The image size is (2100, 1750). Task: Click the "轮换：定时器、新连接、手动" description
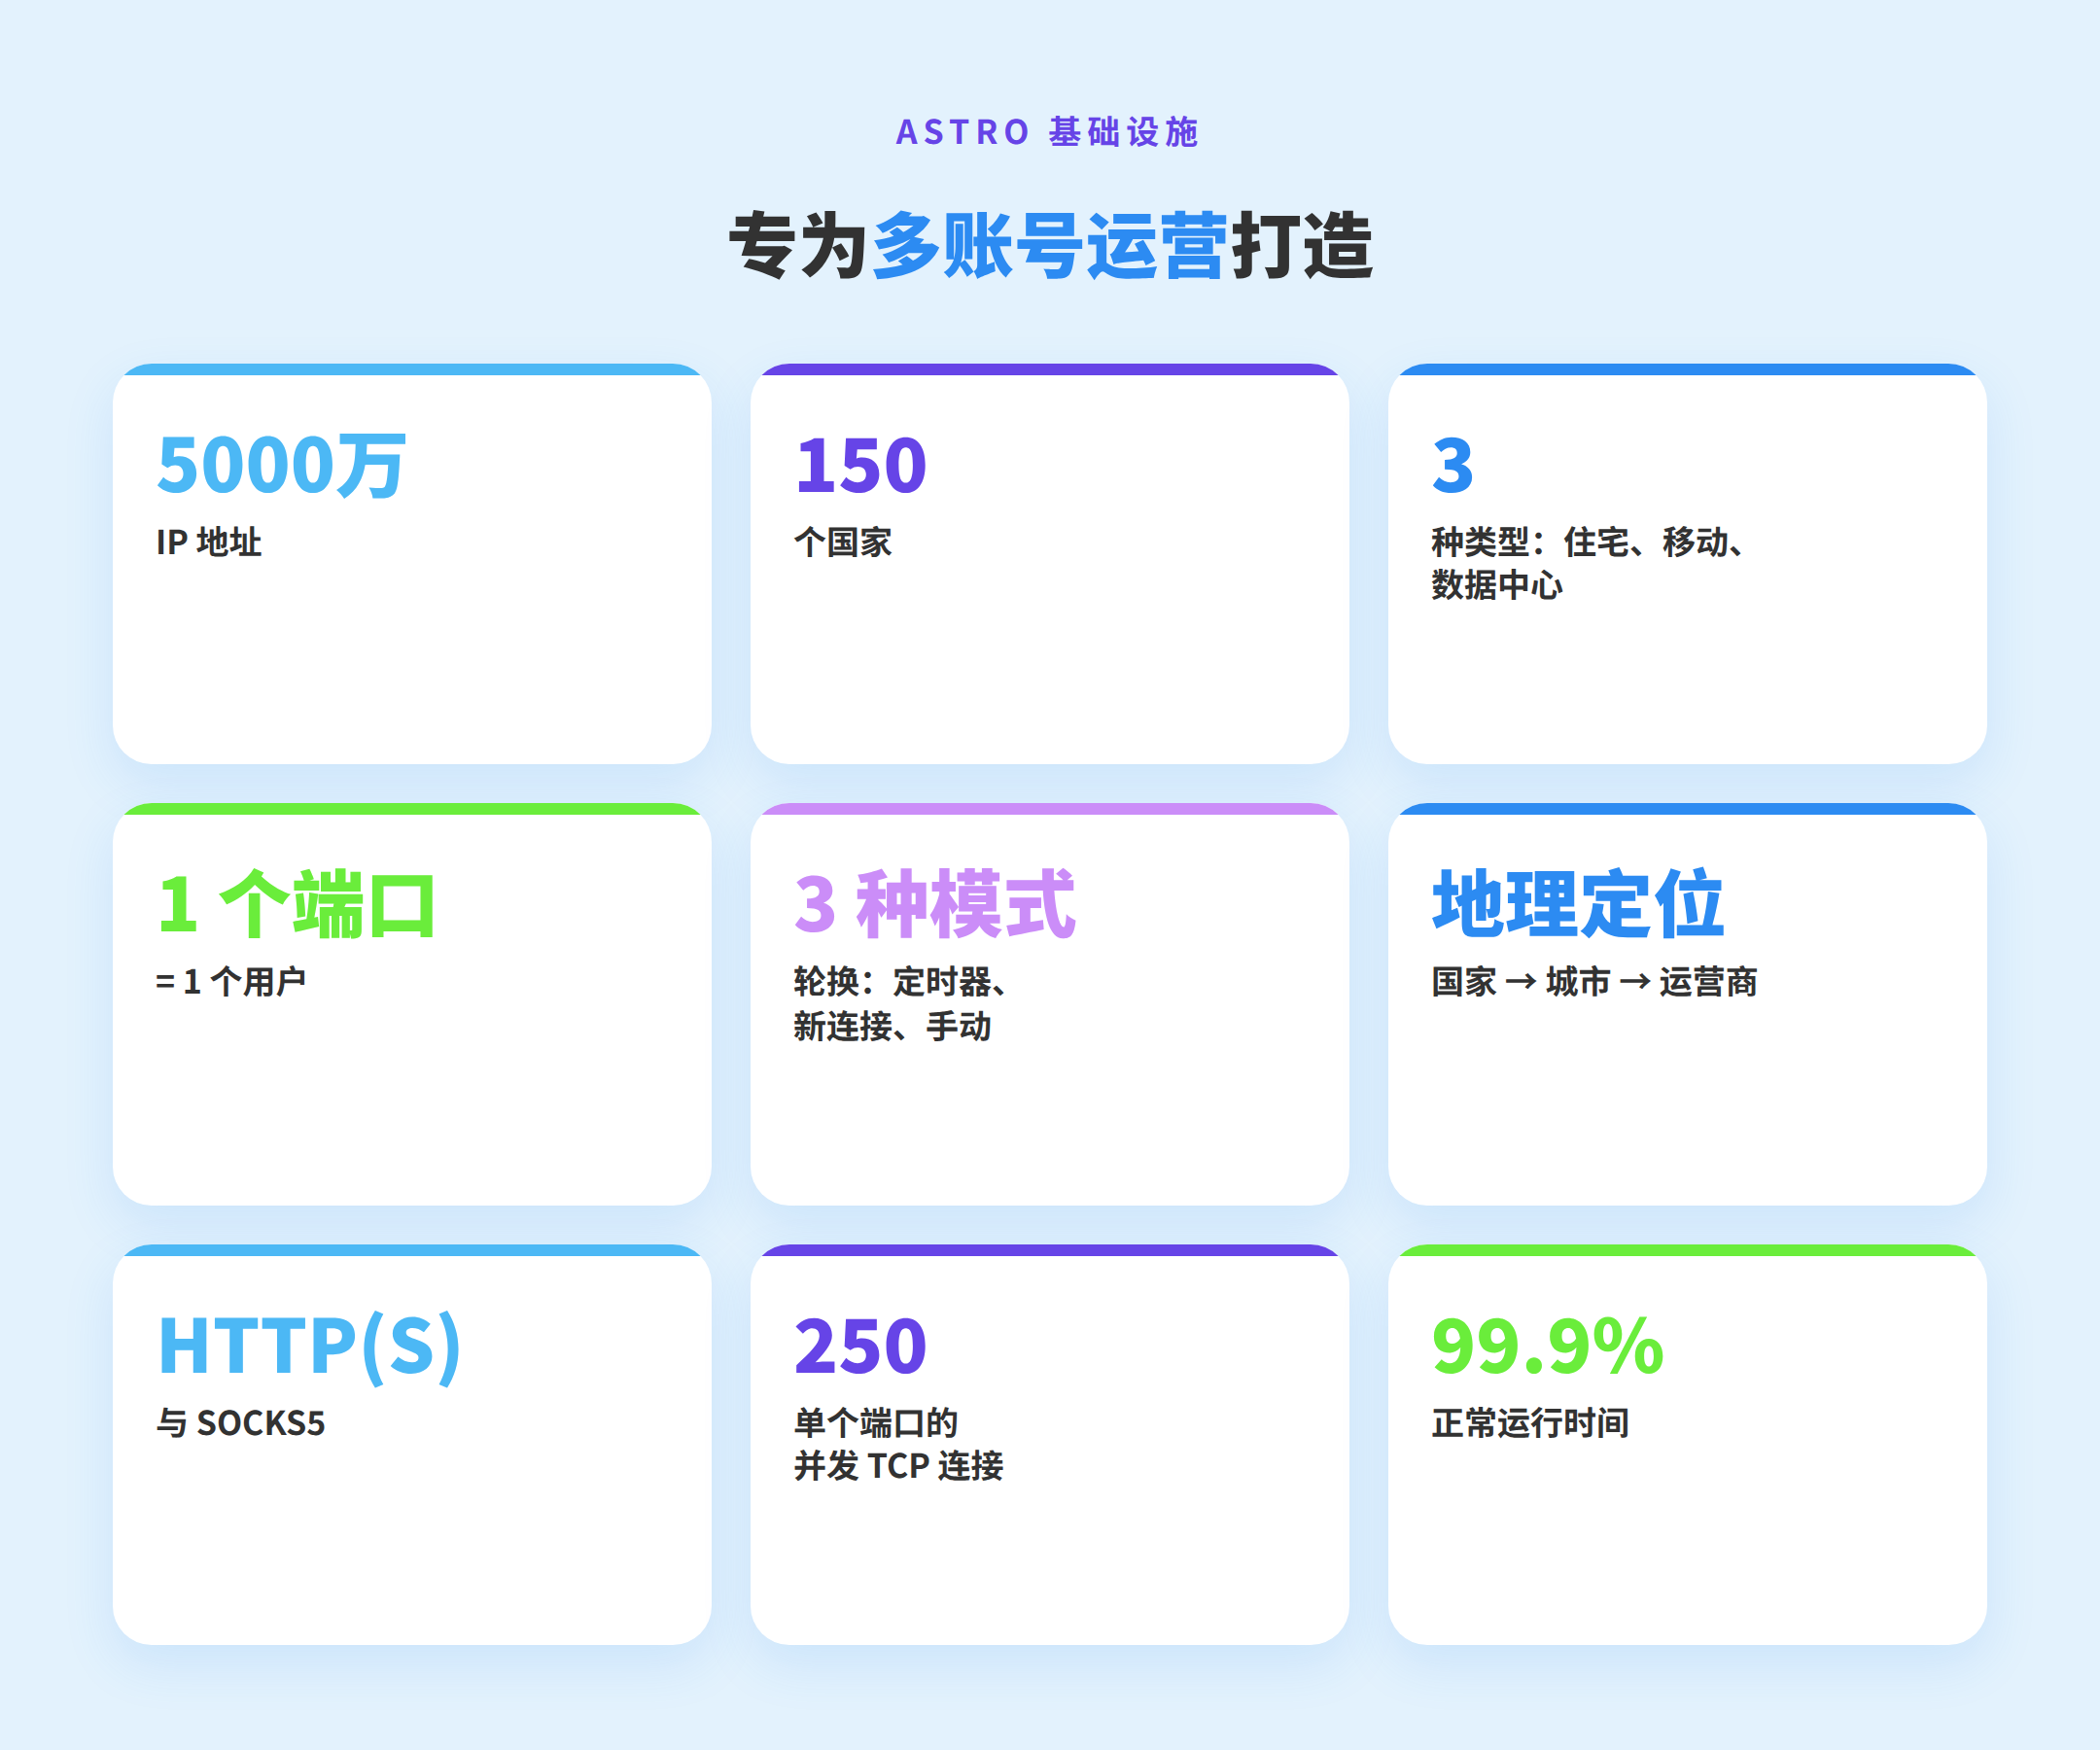coord(901,1004)
